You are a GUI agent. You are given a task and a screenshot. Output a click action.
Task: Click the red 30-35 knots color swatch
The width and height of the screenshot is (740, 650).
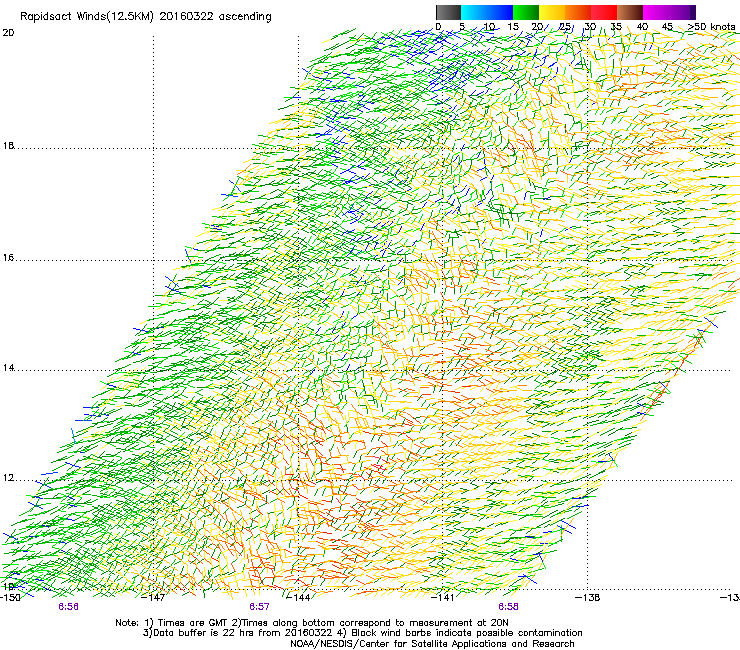604,12
